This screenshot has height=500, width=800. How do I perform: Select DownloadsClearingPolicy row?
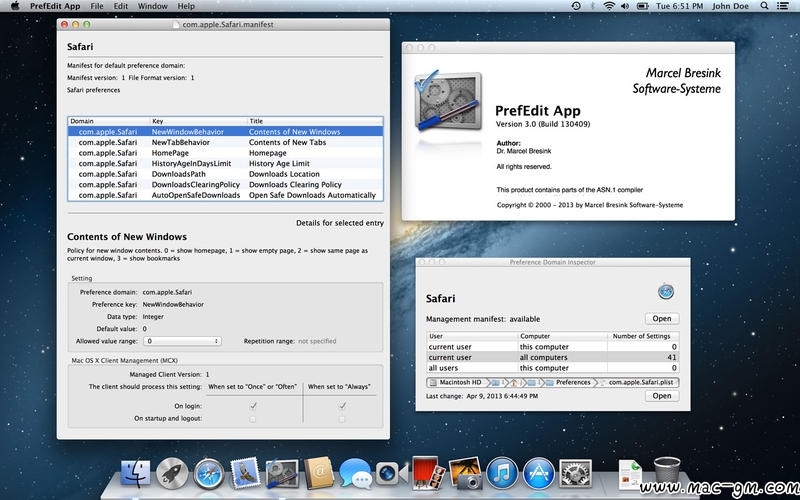226,184
